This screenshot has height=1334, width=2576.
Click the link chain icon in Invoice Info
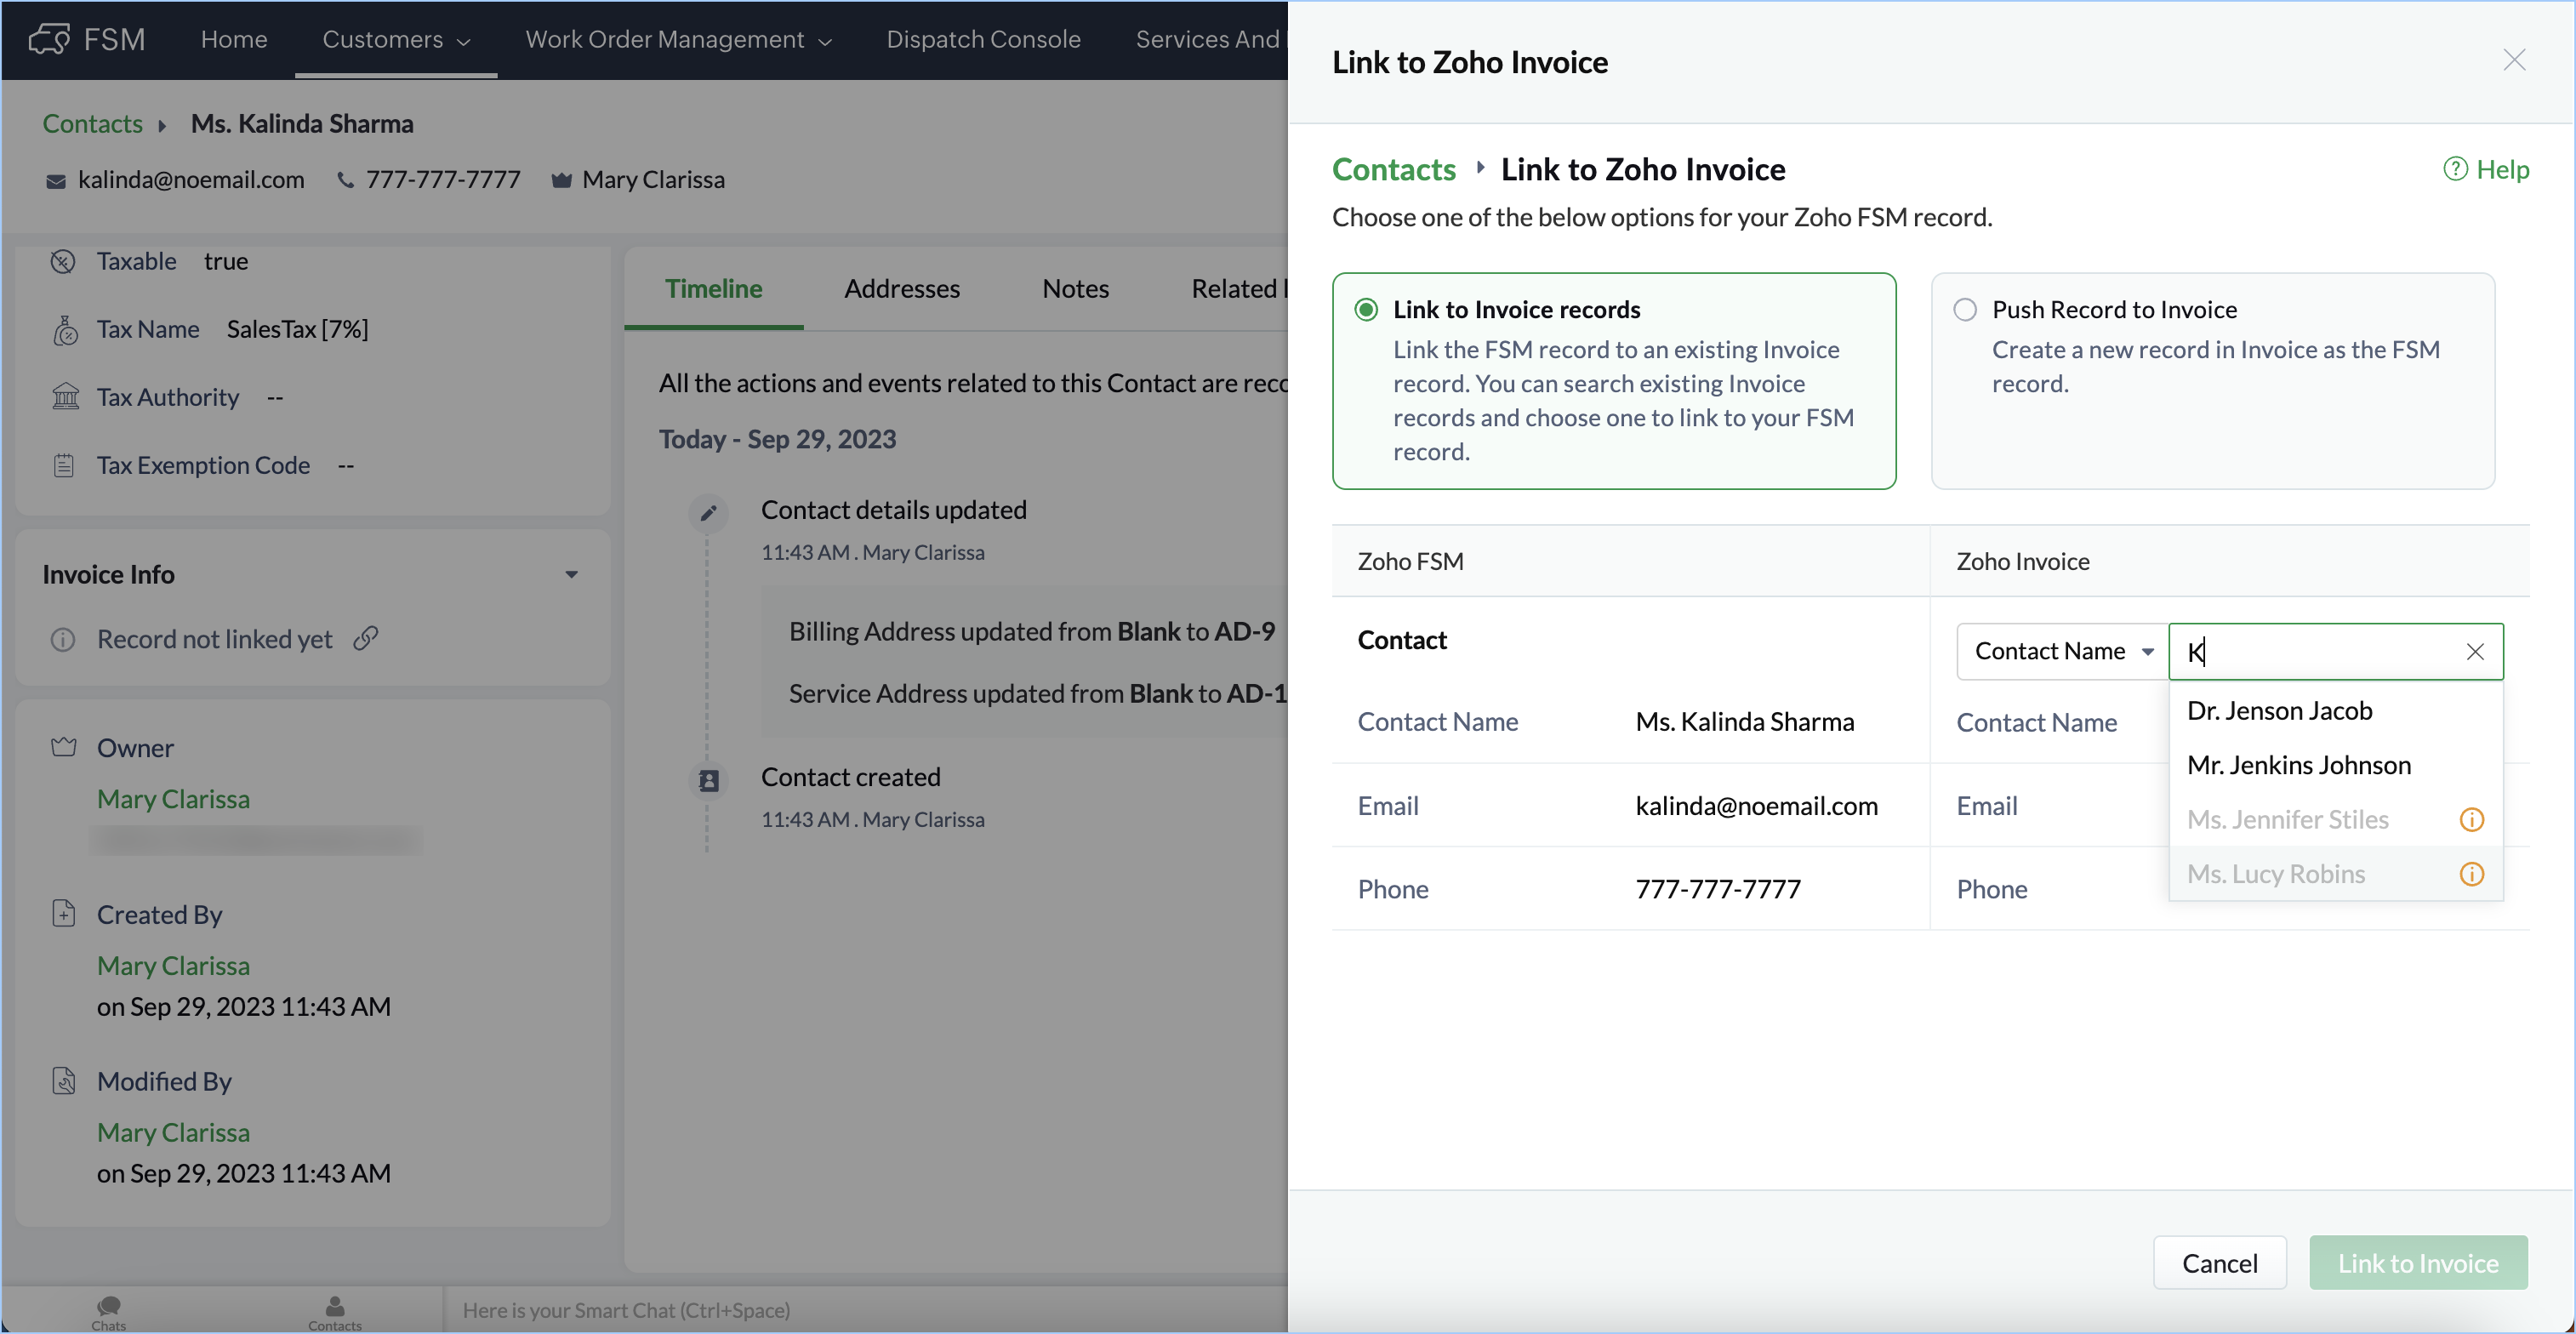click(x=366, y=638)
